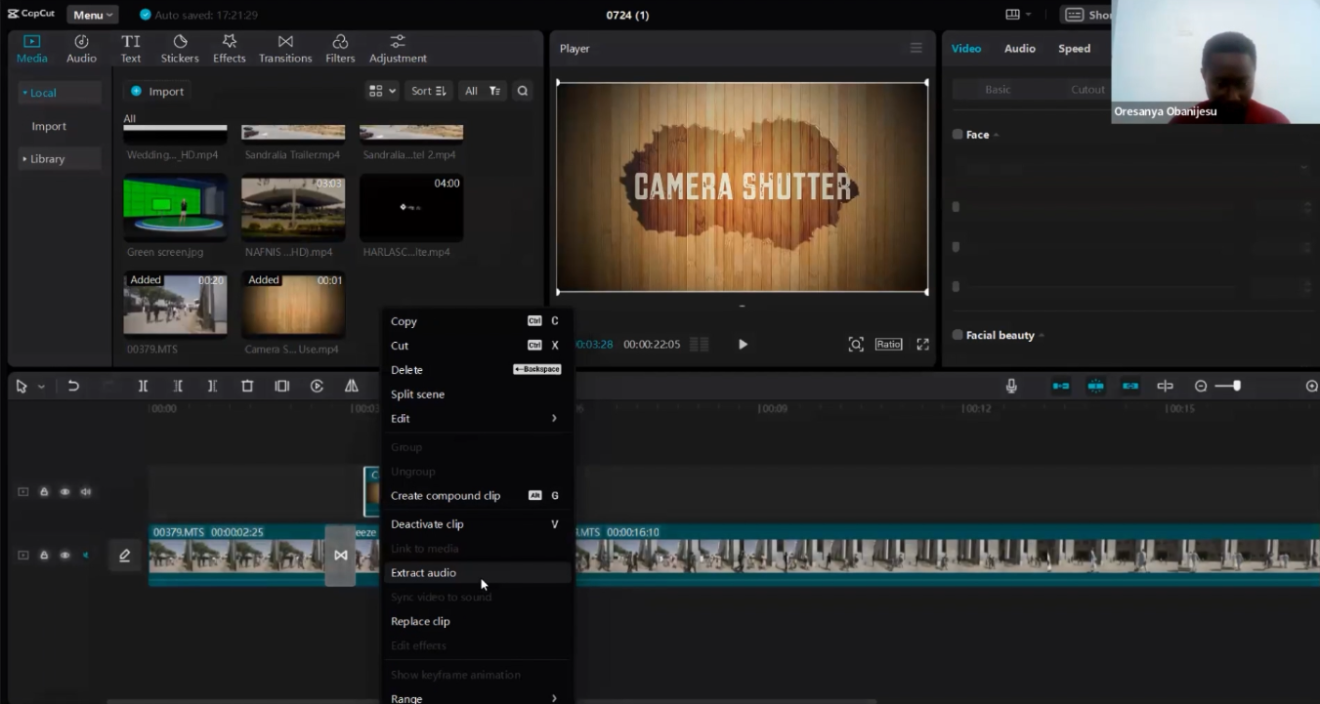Collapse the Local section
Image resolution: width=1320 pixels, height=704 pixels.
tap(60, 93)
